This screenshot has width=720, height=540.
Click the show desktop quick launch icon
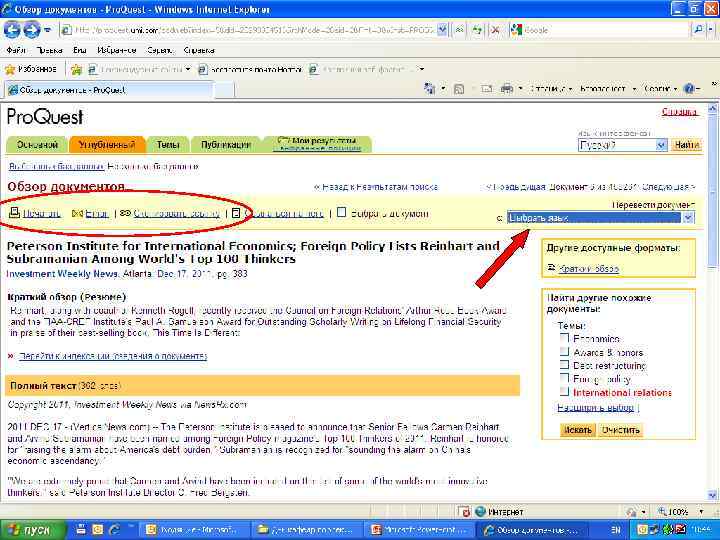81,529
